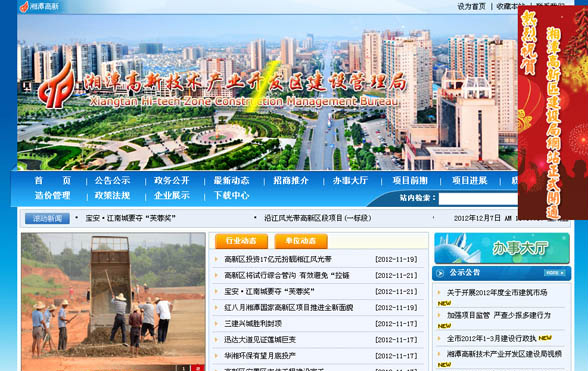The width and height of the screenshot is (588, 371).
Task: Click the 设为首页 link at top
Action: tap(471, 6)
